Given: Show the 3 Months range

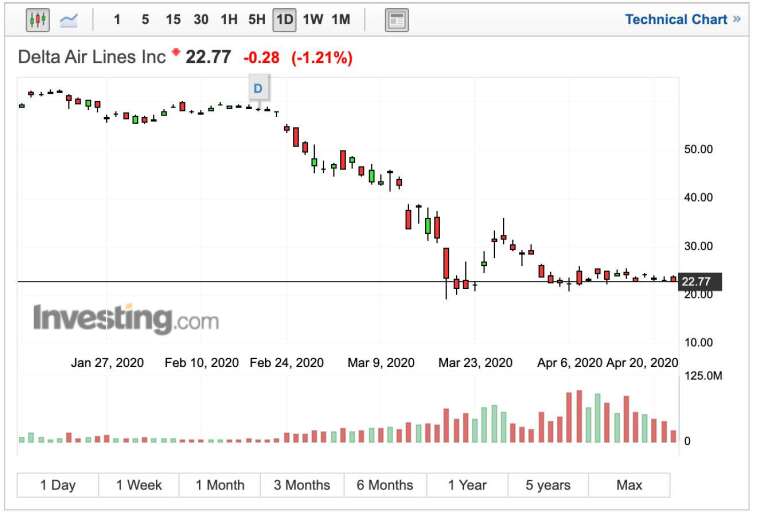Looking at the screenshot, I should (x=302, y=485).
